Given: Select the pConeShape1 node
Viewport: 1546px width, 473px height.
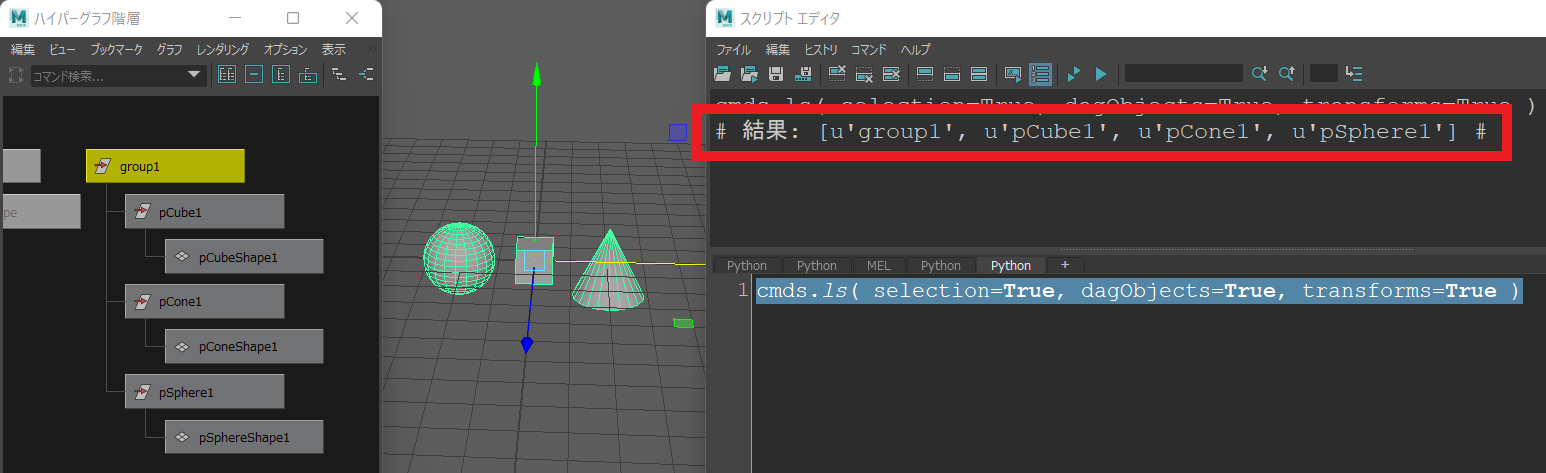Looking at the screenshot, I should 244,346.
